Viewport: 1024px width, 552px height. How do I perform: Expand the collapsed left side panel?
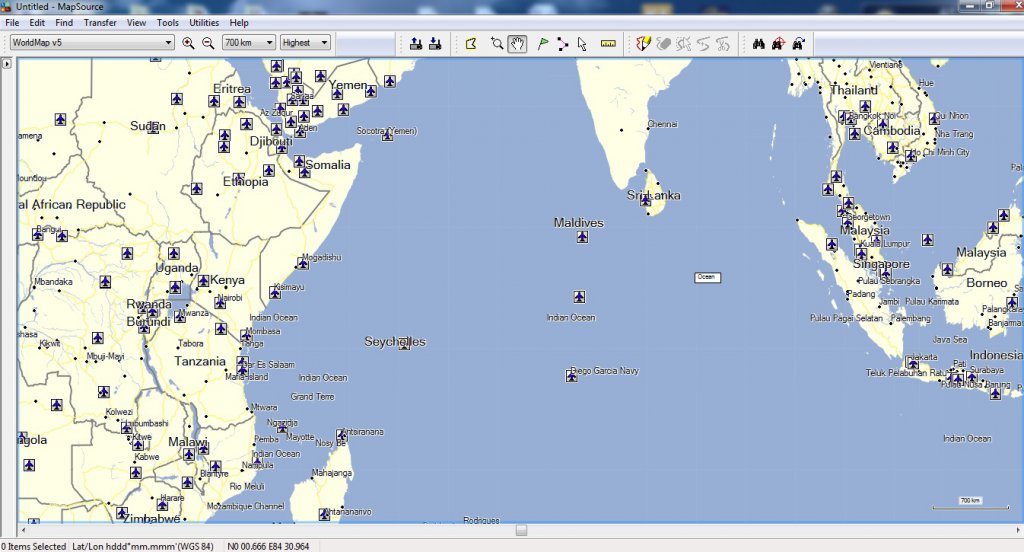point(7,64)
